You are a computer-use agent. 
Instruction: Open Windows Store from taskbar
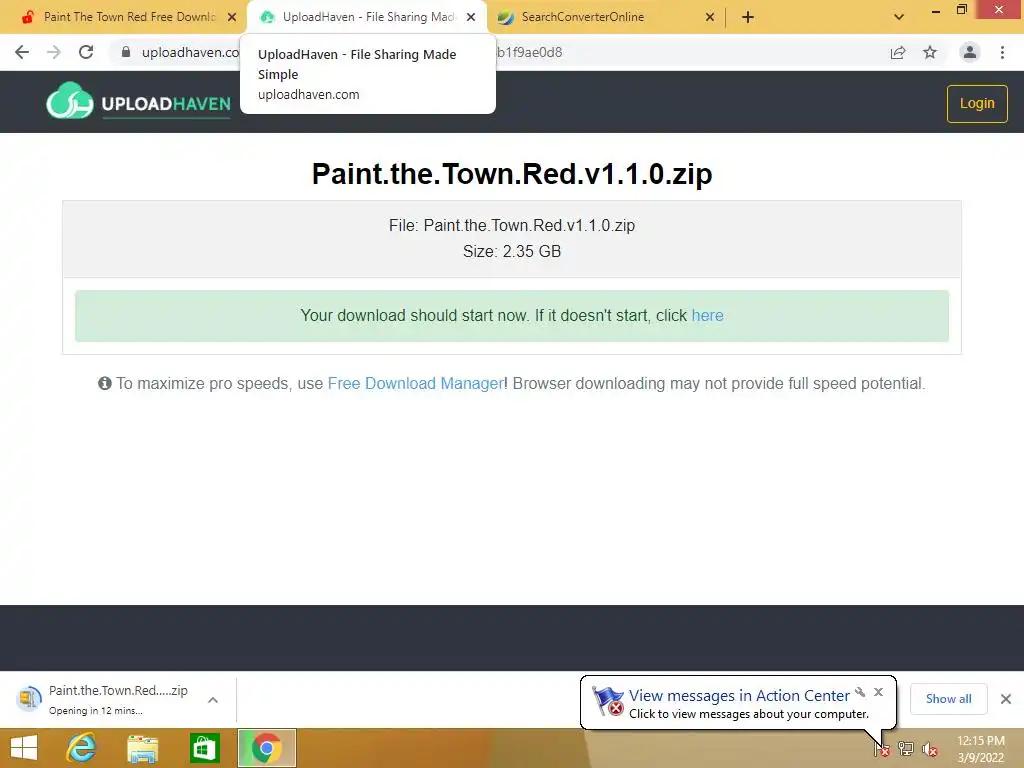(204, 748)
